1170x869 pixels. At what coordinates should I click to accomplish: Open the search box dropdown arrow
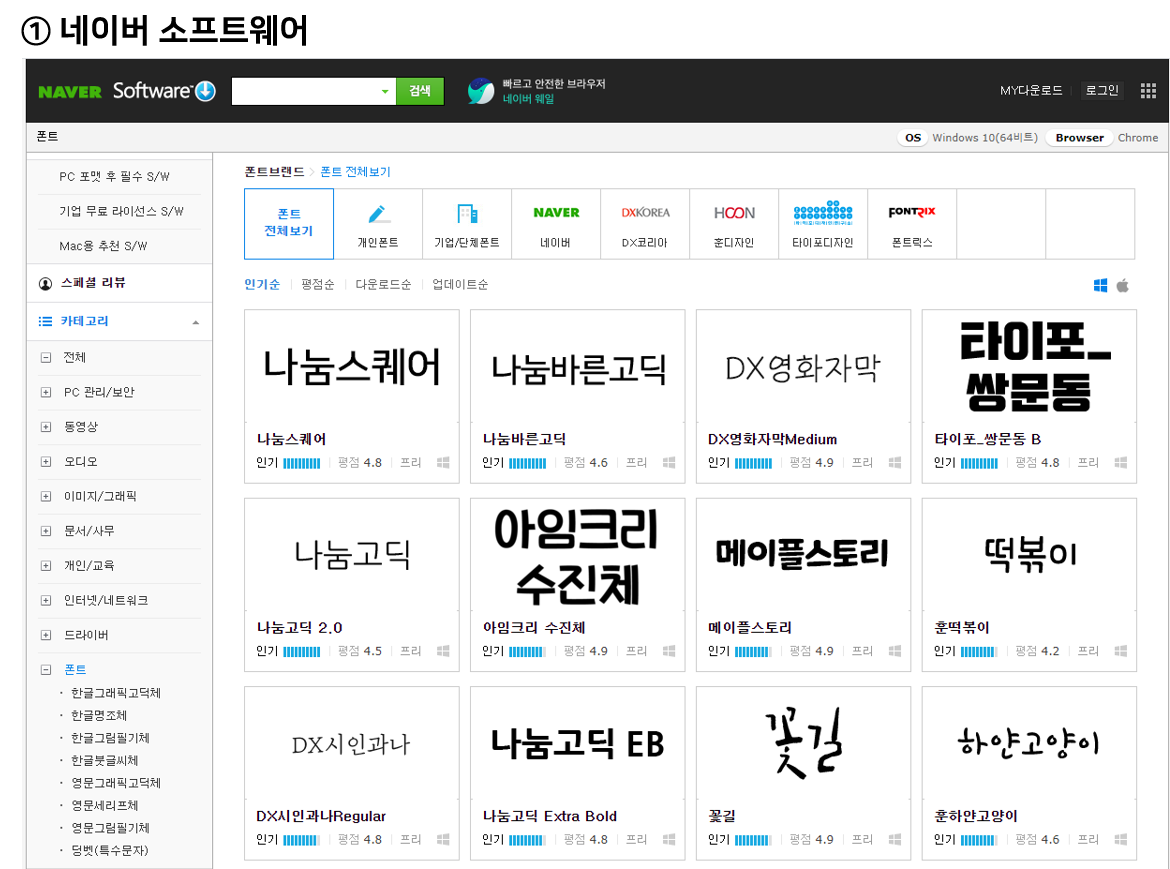(x=385, y=92)
